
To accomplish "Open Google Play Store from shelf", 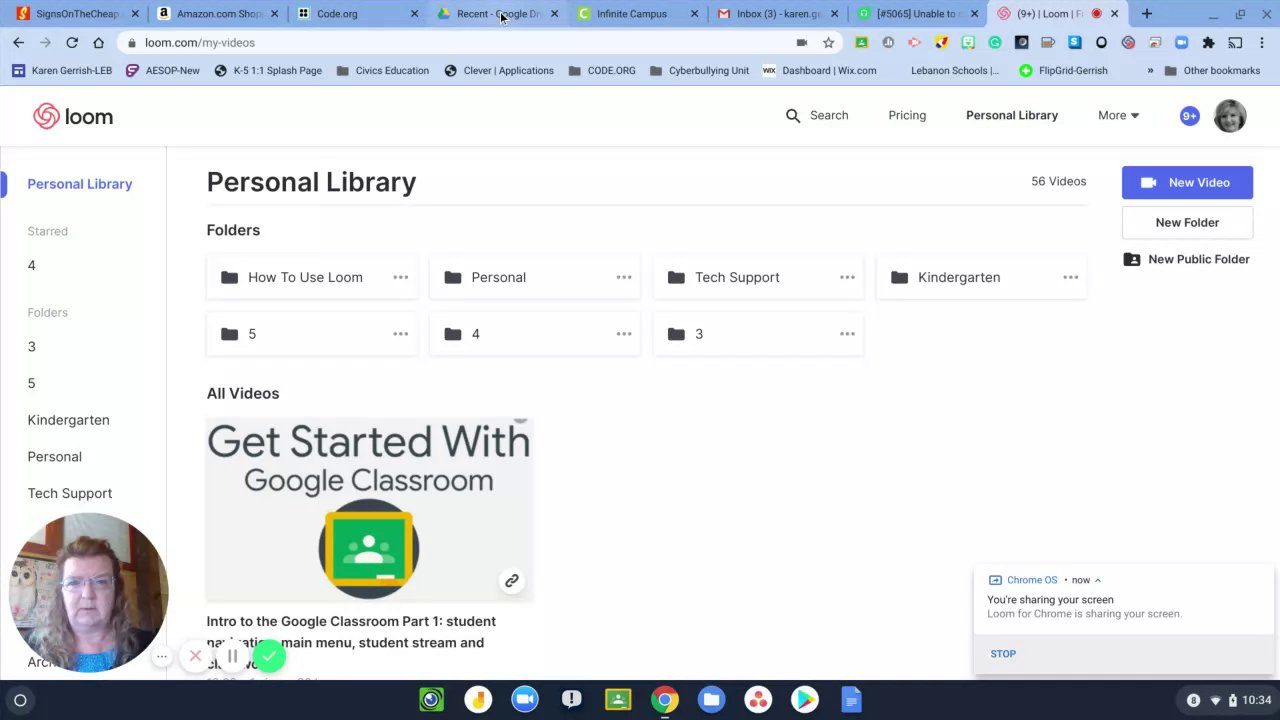I will click(x=805, y=700).
